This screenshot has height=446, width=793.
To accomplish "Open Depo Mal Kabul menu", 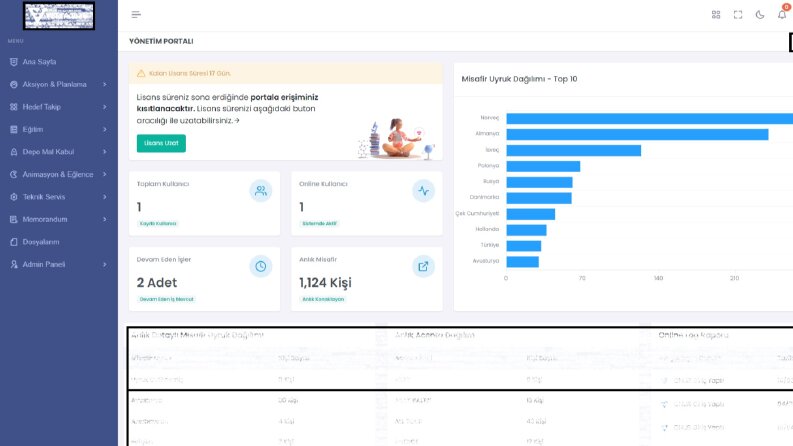I will pyautogui.click(x=48, y=152).
